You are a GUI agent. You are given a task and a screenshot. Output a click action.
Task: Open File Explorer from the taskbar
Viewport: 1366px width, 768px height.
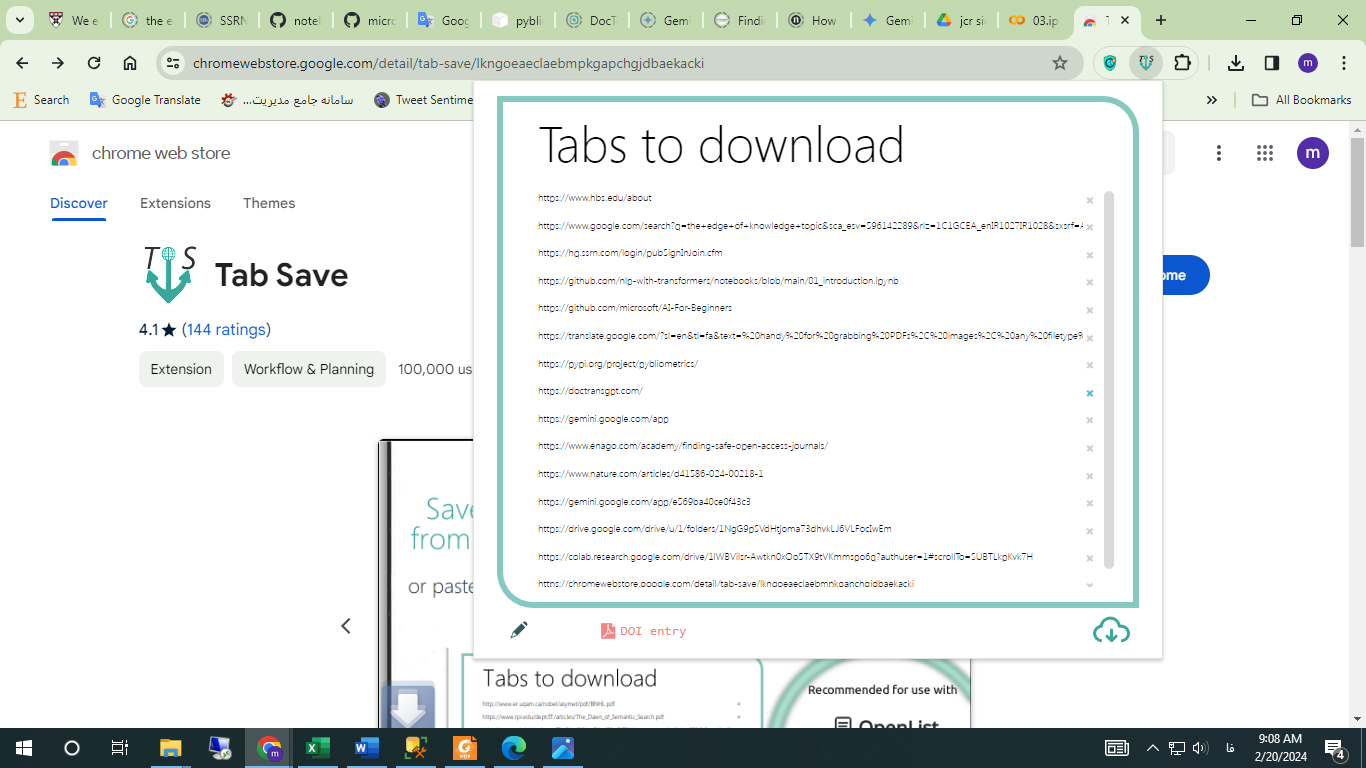click(x=171, y=748)
